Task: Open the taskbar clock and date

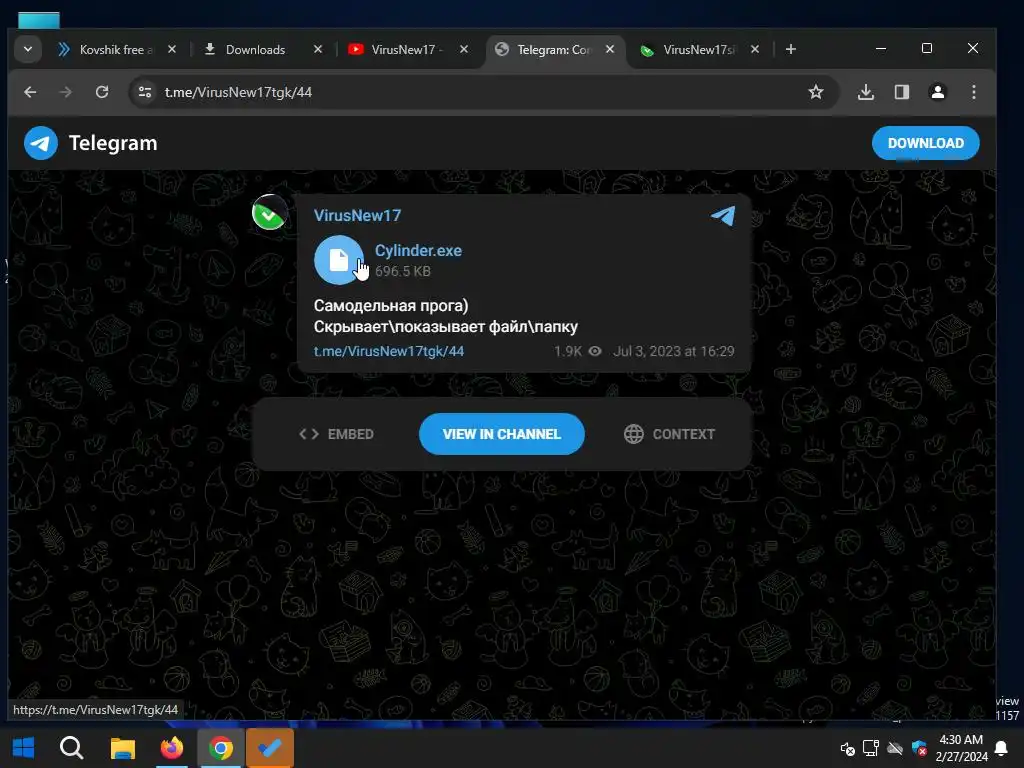Action: pyautogui.click(x=961, y=748)
